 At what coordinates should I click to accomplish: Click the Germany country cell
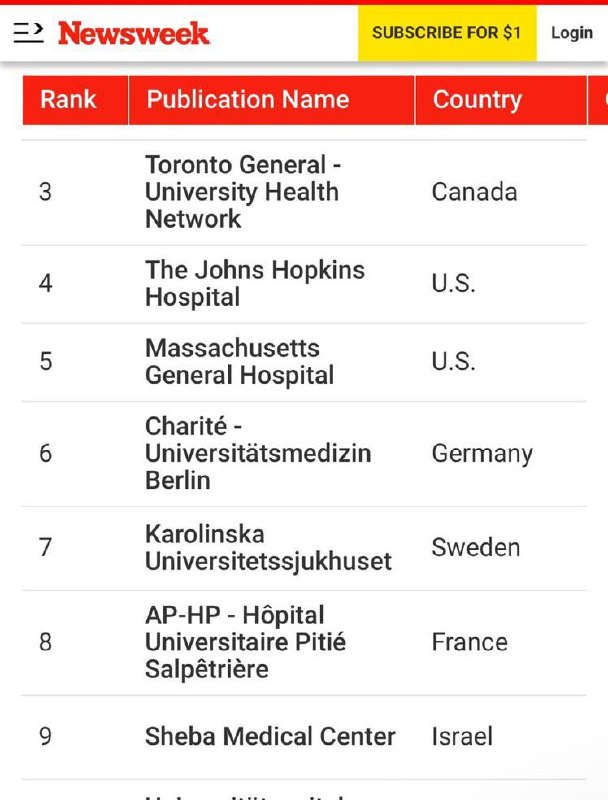[482, 454]
